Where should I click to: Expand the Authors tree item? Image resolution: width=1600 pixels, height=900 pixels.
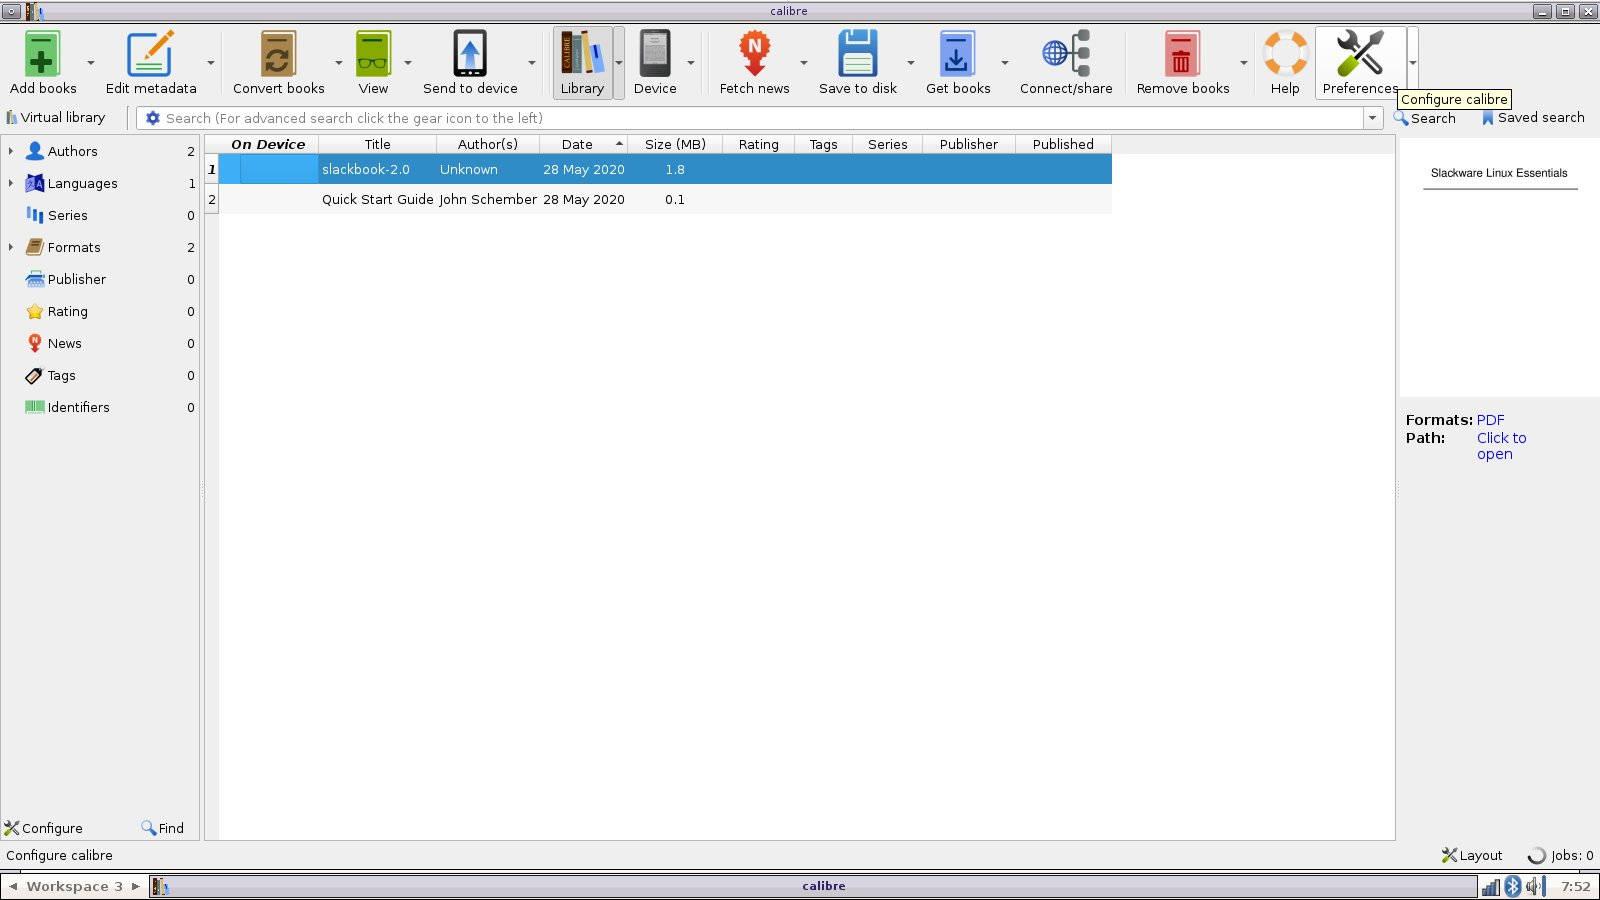pos(11,151)
